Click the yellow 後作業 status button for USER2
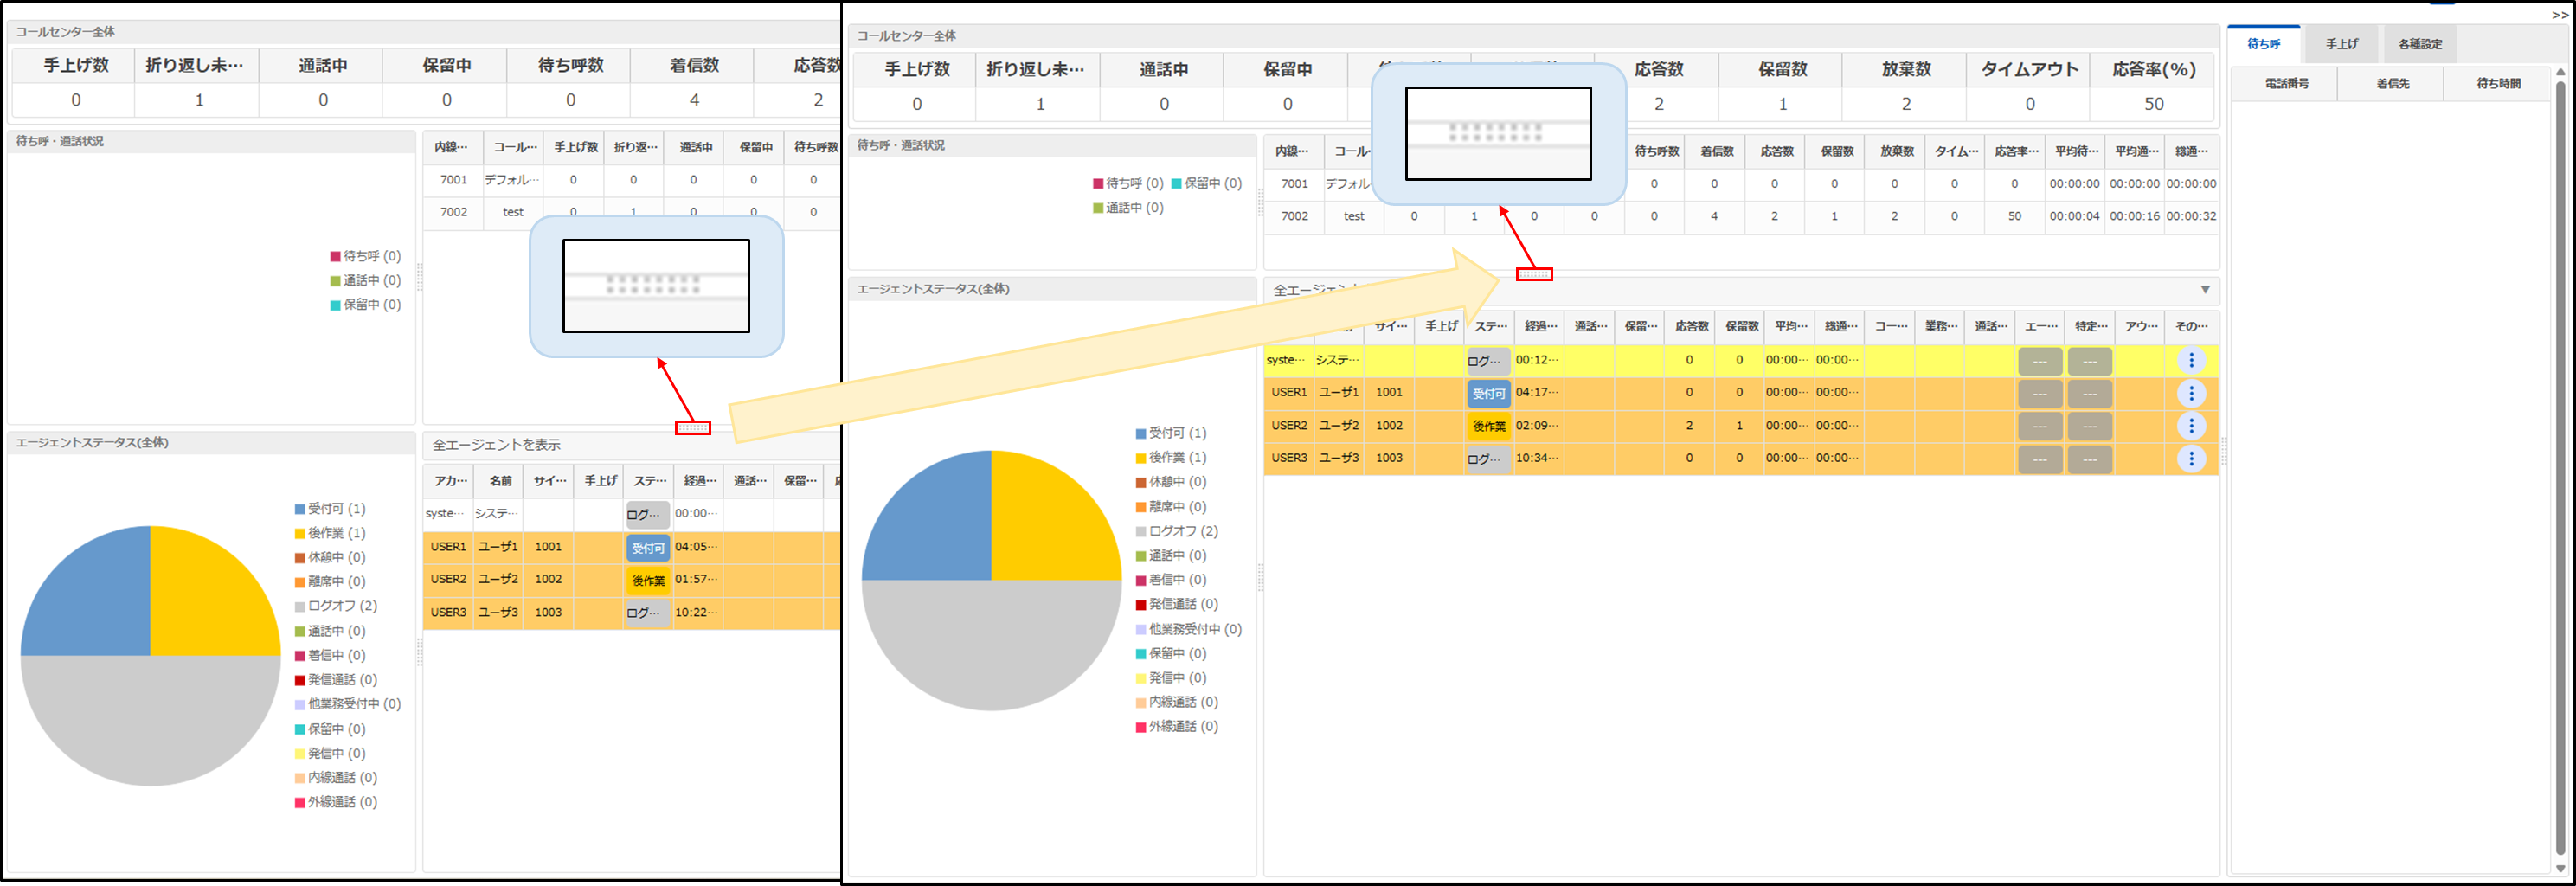The image size is (2576, 886). pos(1488,426)
